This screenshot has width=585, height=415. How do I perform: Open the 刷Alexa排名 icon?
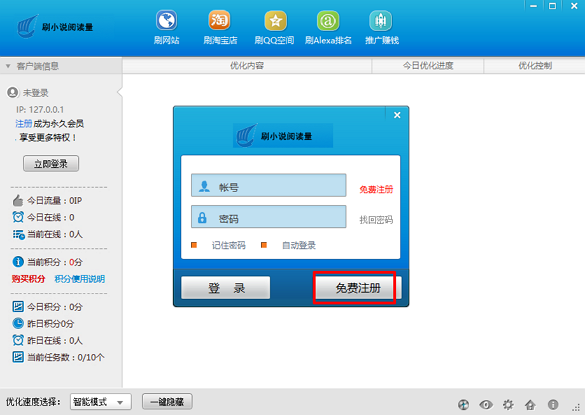coord(328,21)
